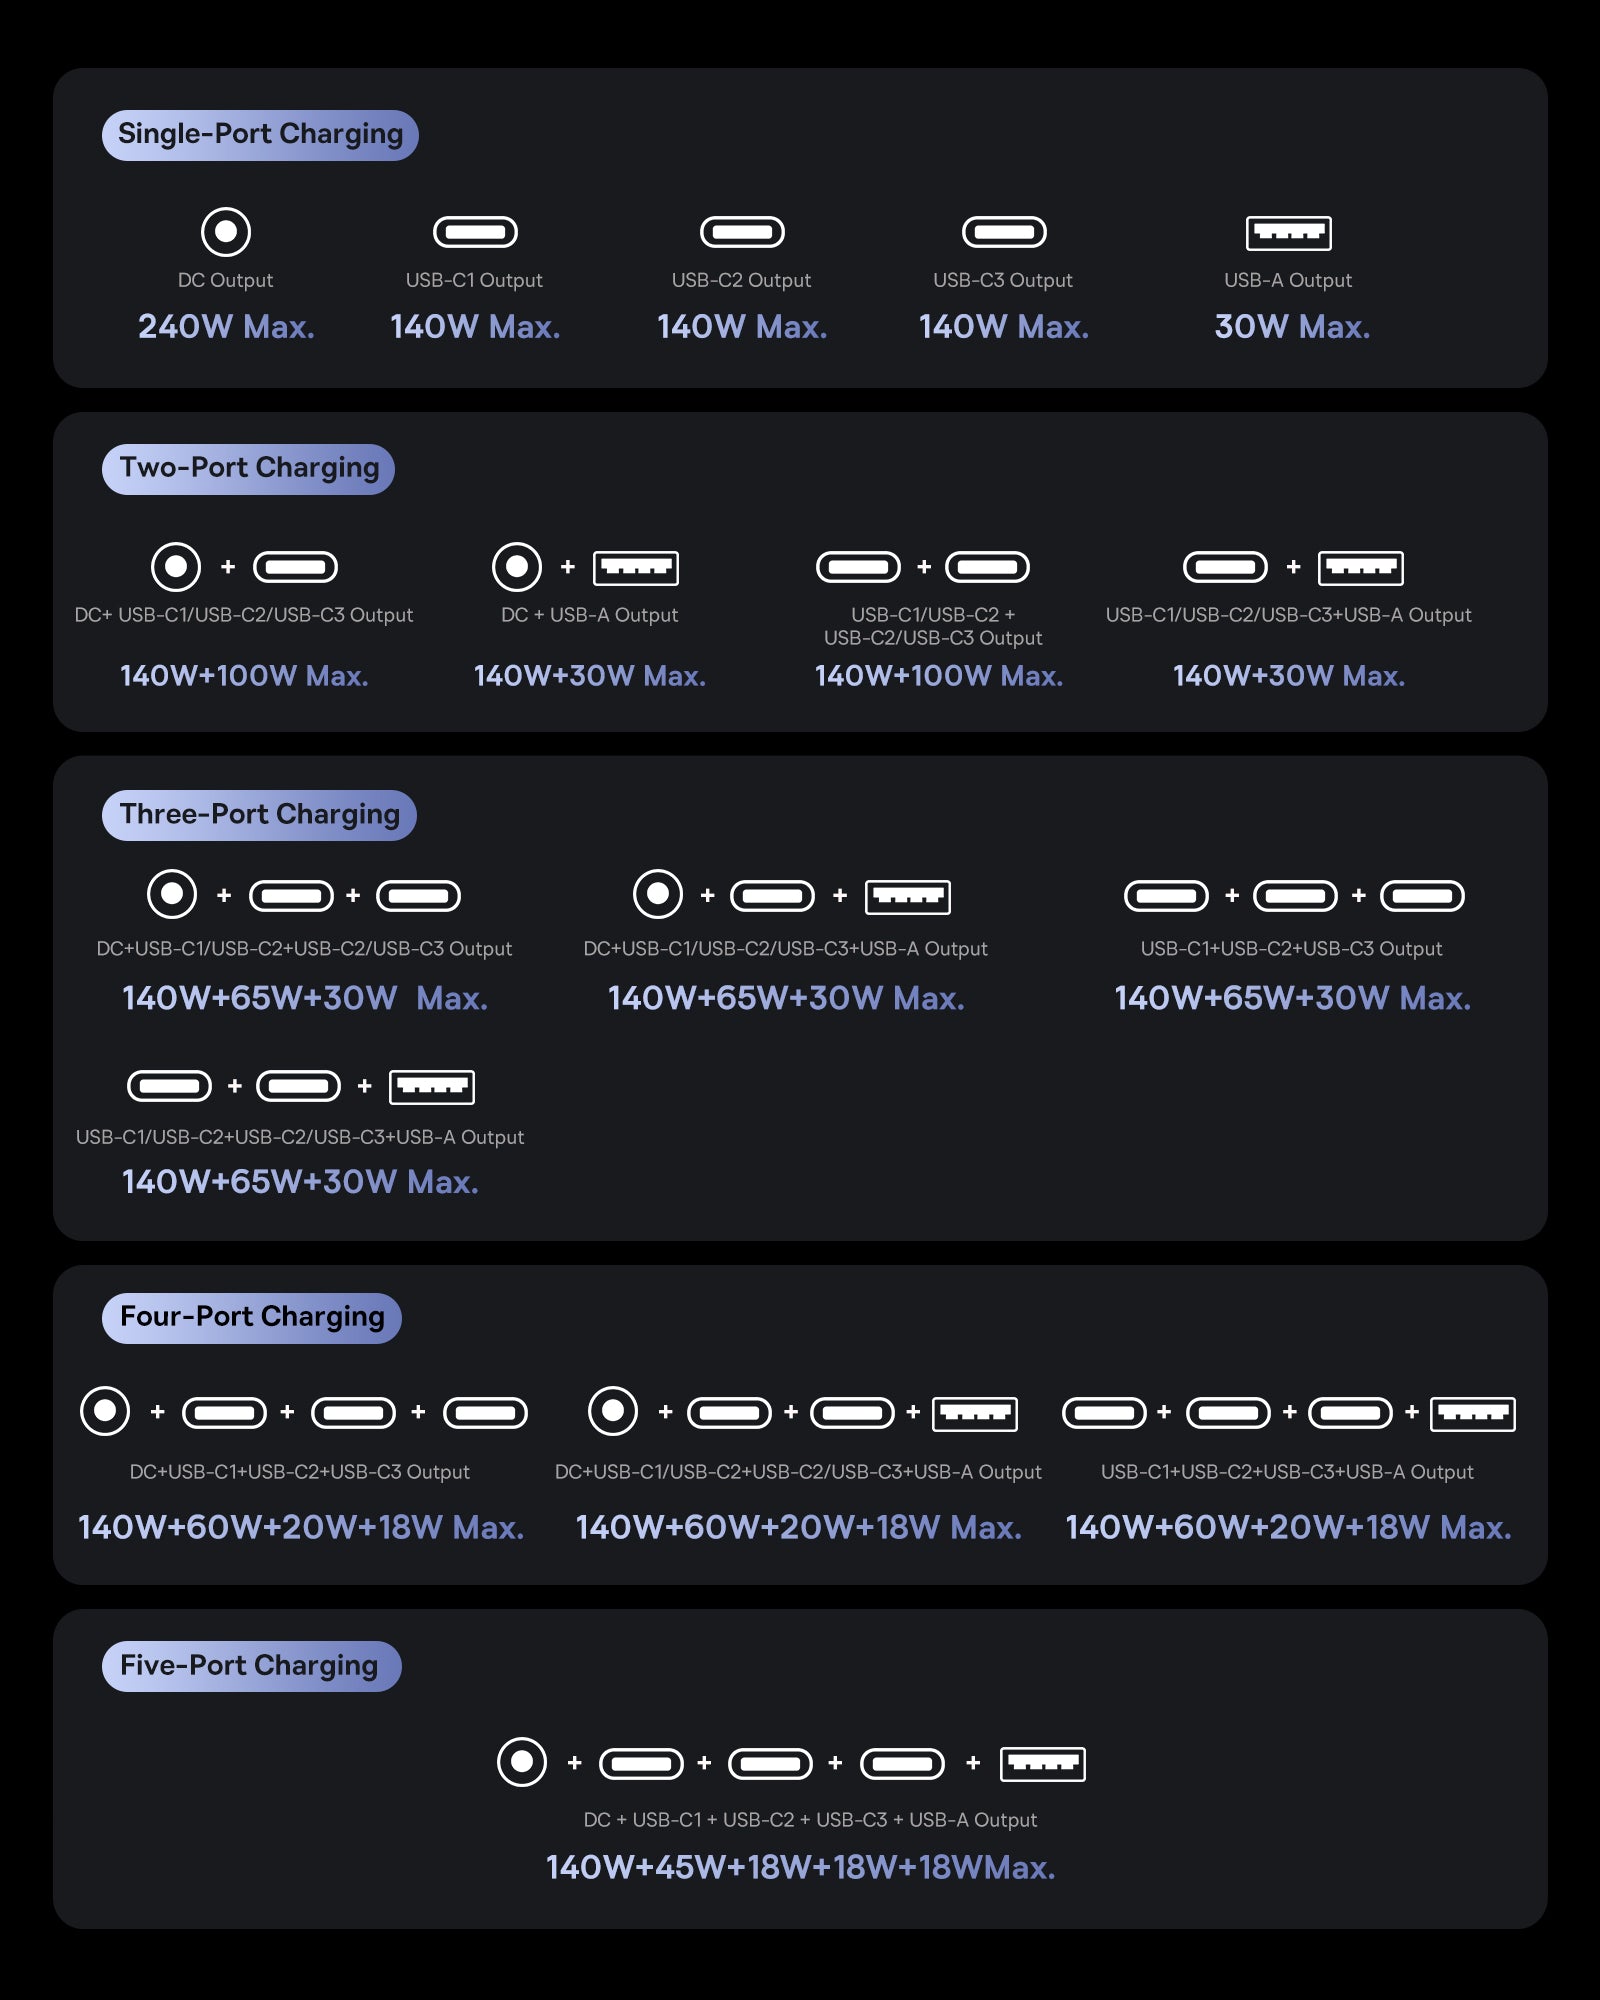Click the USB-C2 Output port icon
Image resolution: width=1600 pixels, height=2000 pixels.
pyautogui.click(x=742, y=232)
